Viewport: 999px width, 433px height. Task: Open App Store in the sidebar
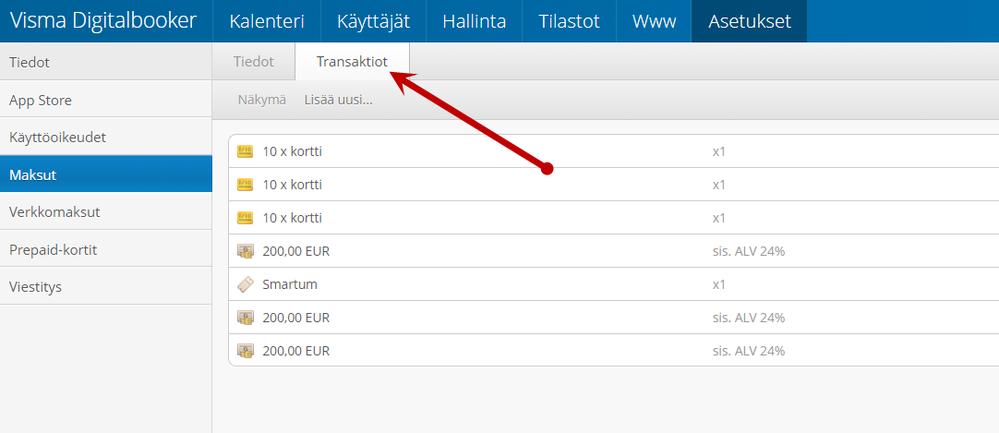tap(106, 100)
